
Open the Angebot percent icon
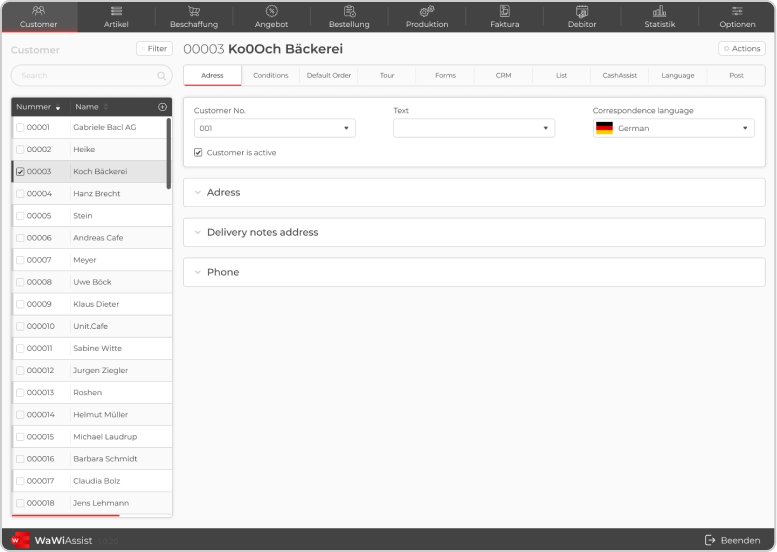(272, 10)
